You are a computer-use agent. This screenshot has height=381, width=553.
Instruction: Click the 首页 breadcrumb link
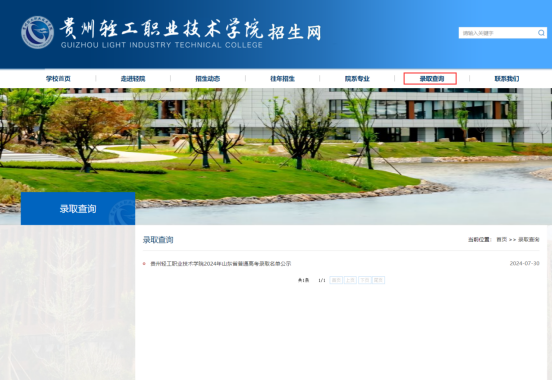click(x=502, y=240)
